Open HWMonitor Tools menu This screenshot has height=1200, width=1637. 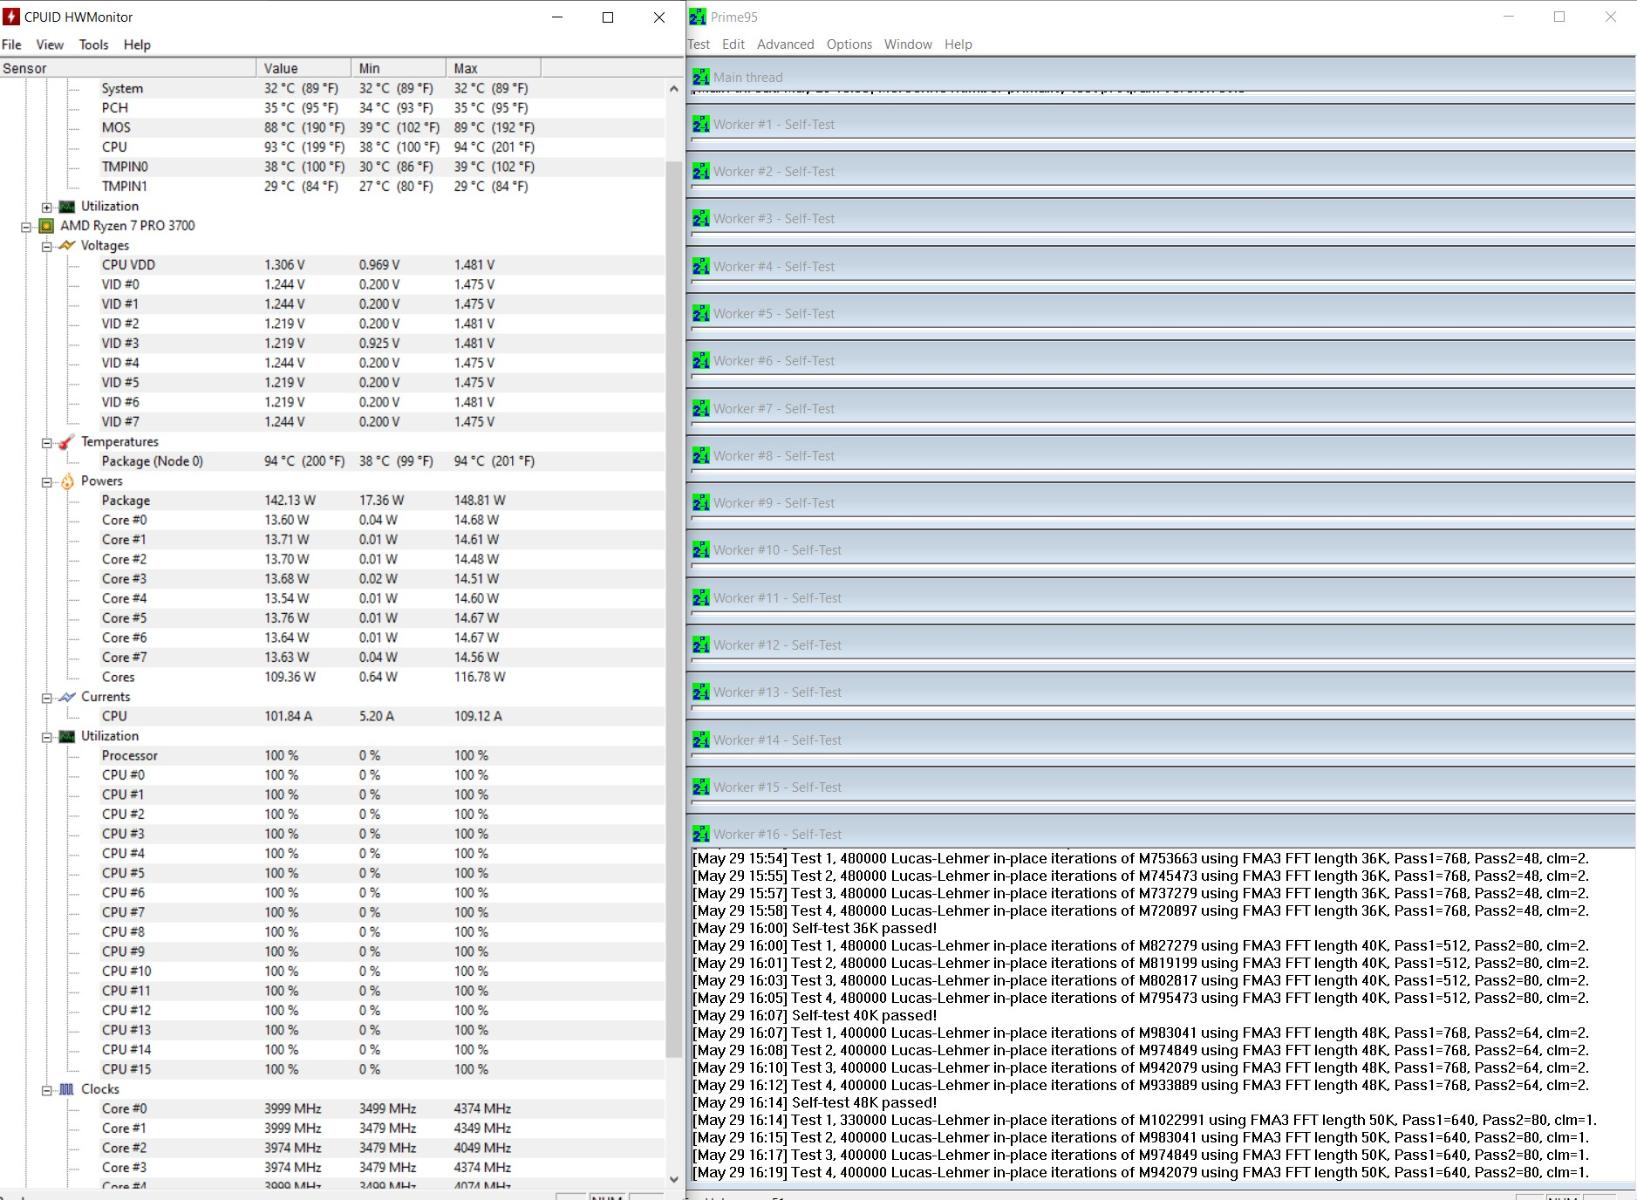tap(94, 45)
